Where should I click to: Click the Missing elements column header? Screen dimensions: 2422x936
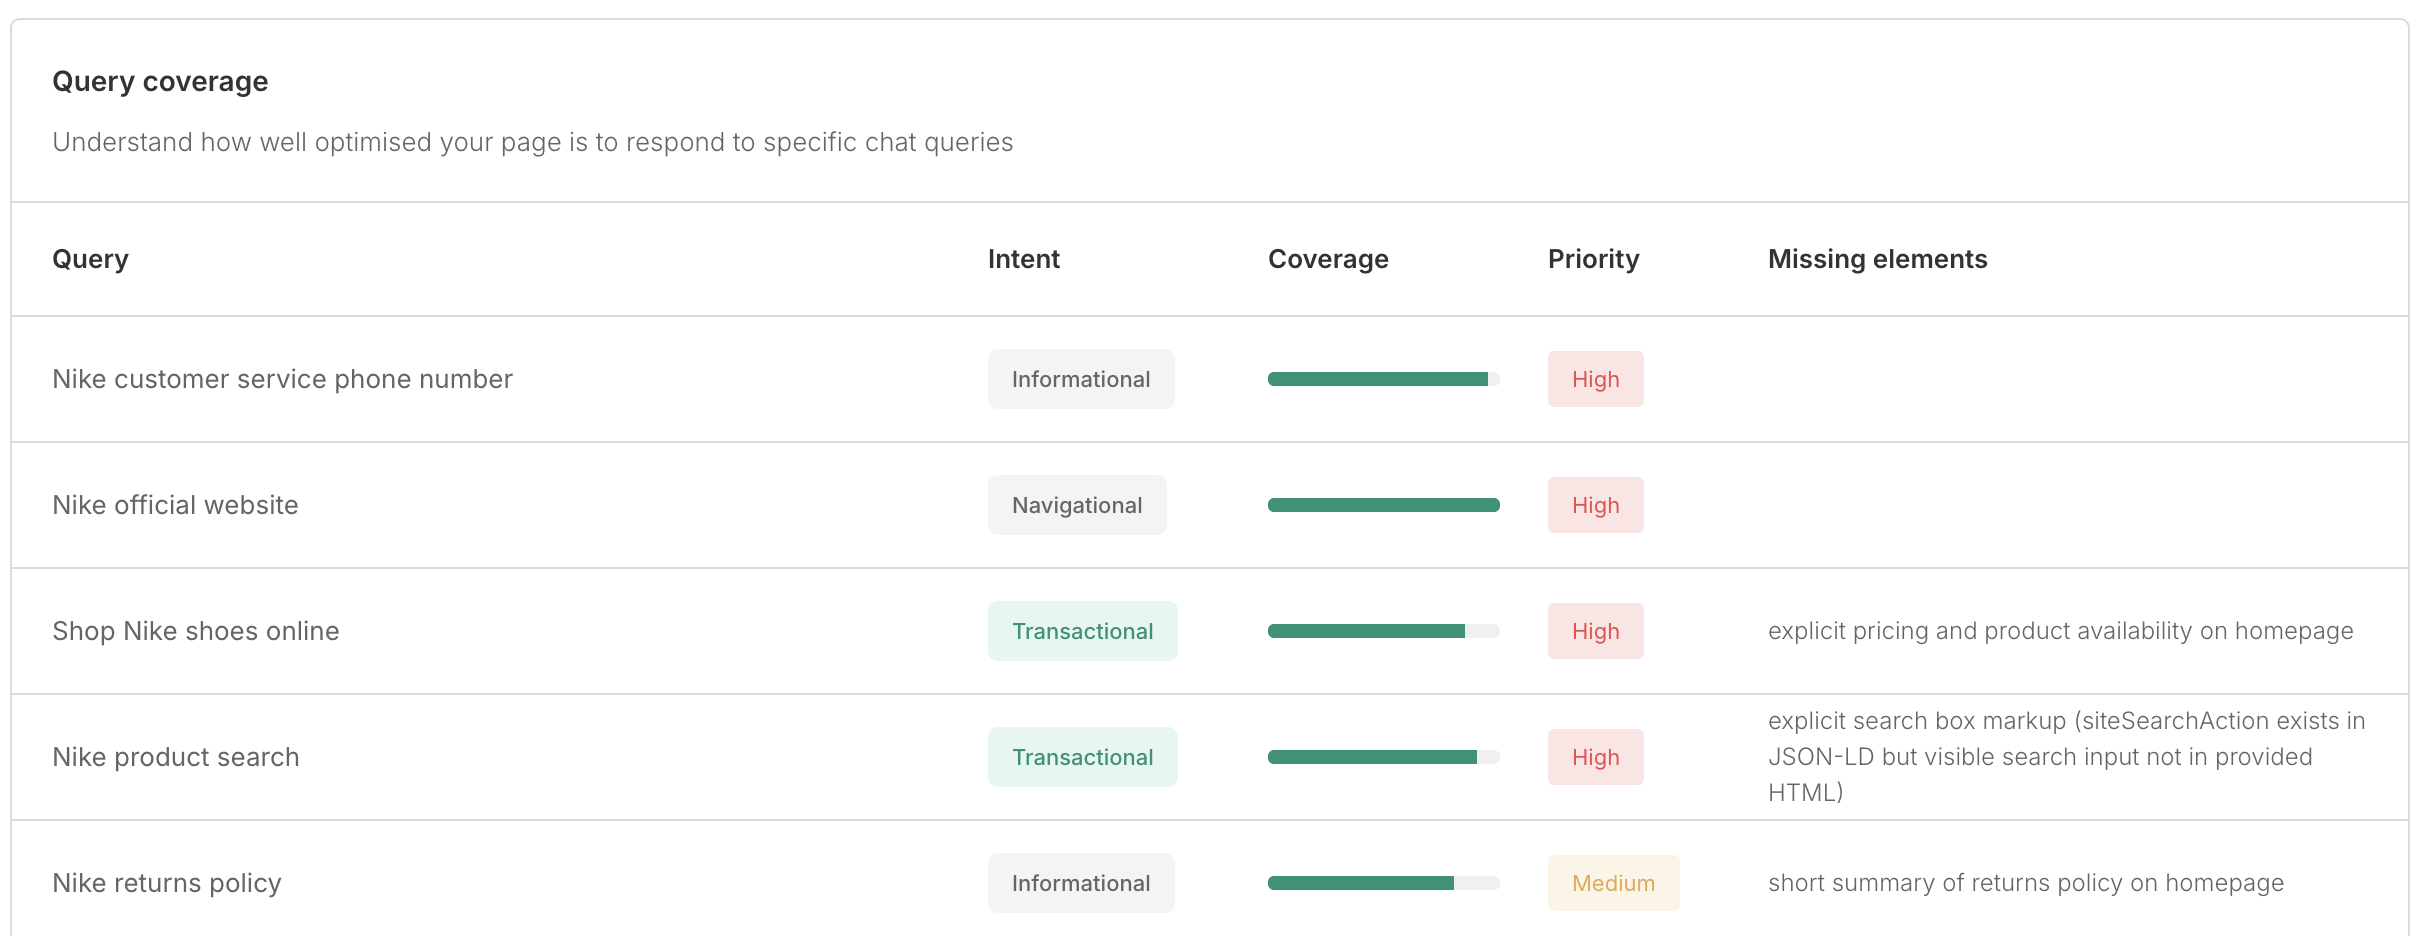1877,259
